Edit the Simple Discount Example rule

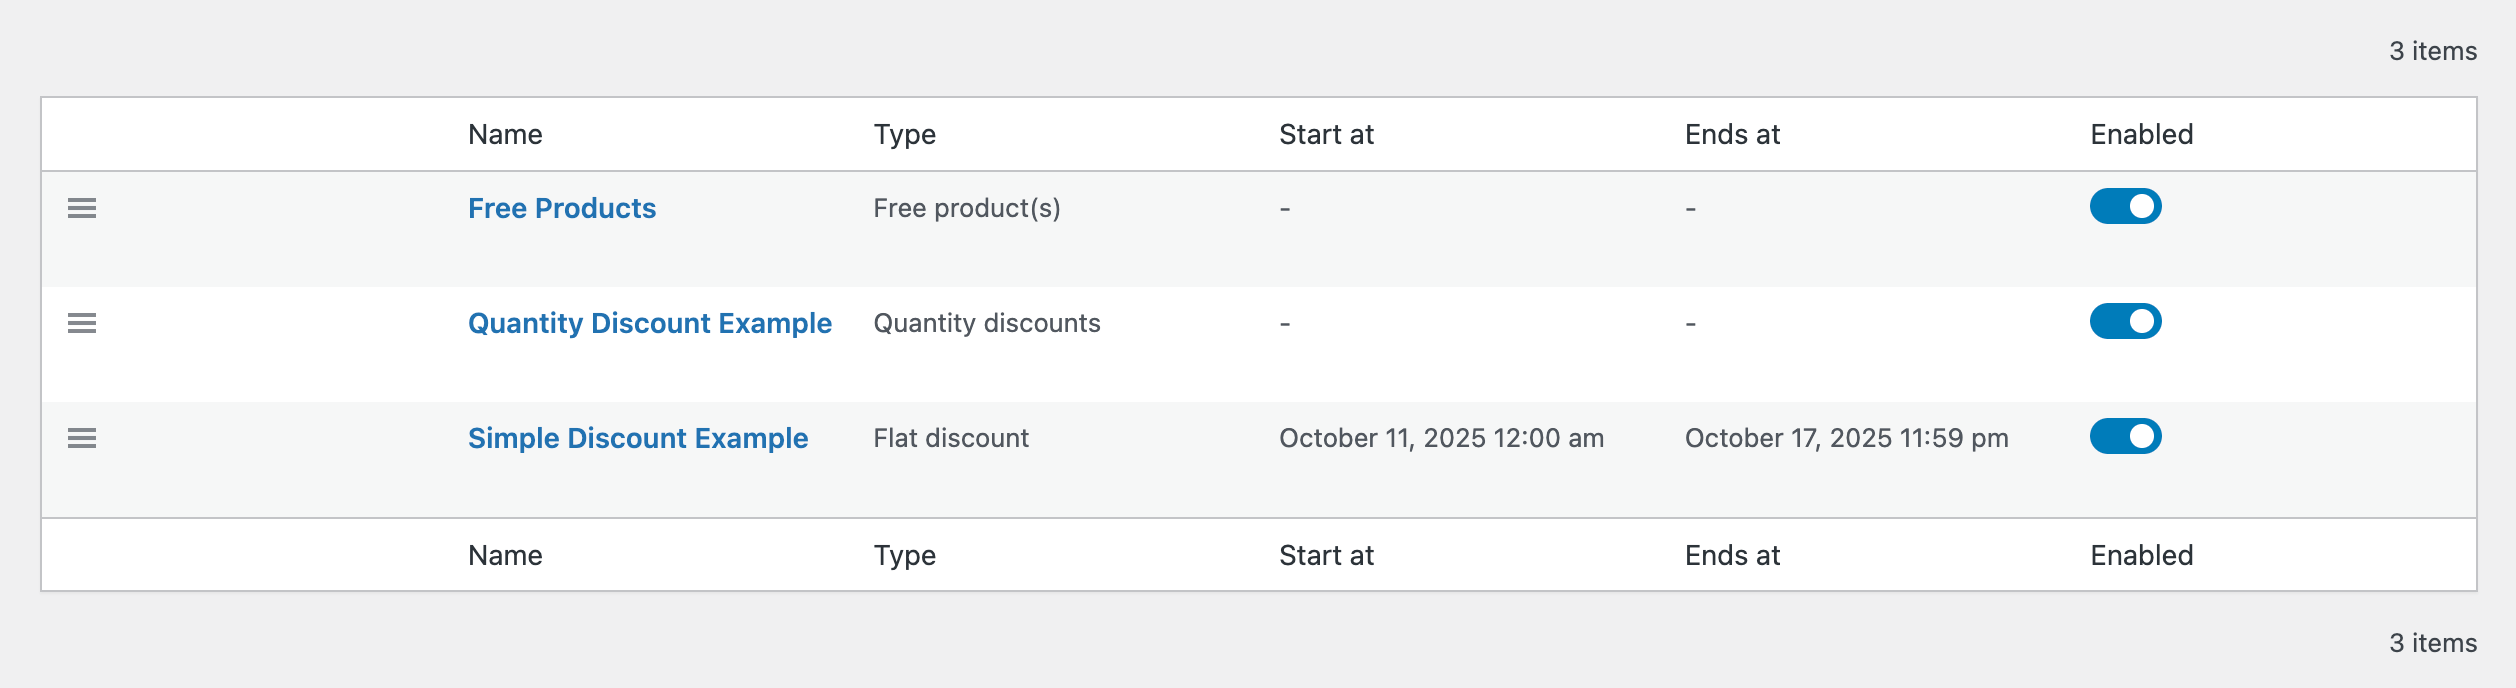[x=638, y=438]
